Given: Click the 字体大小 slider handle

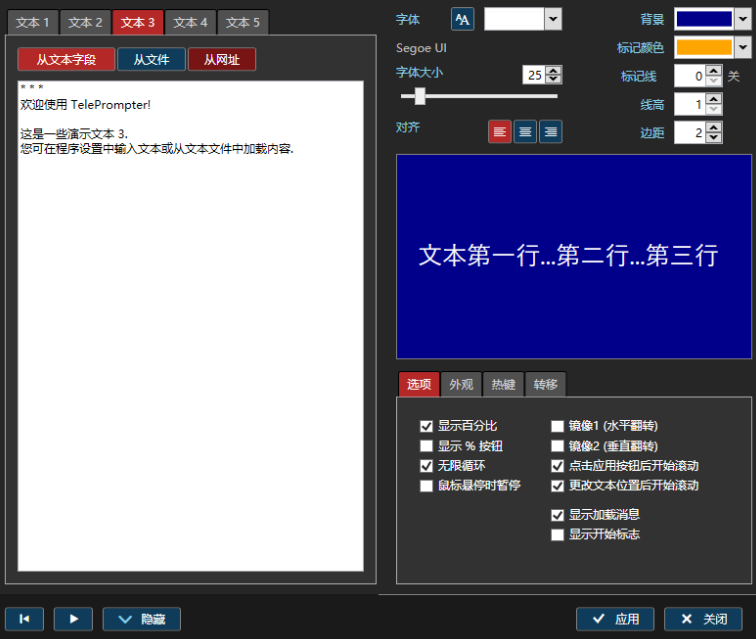Looking at the screenshot, I should coord(420,96).
